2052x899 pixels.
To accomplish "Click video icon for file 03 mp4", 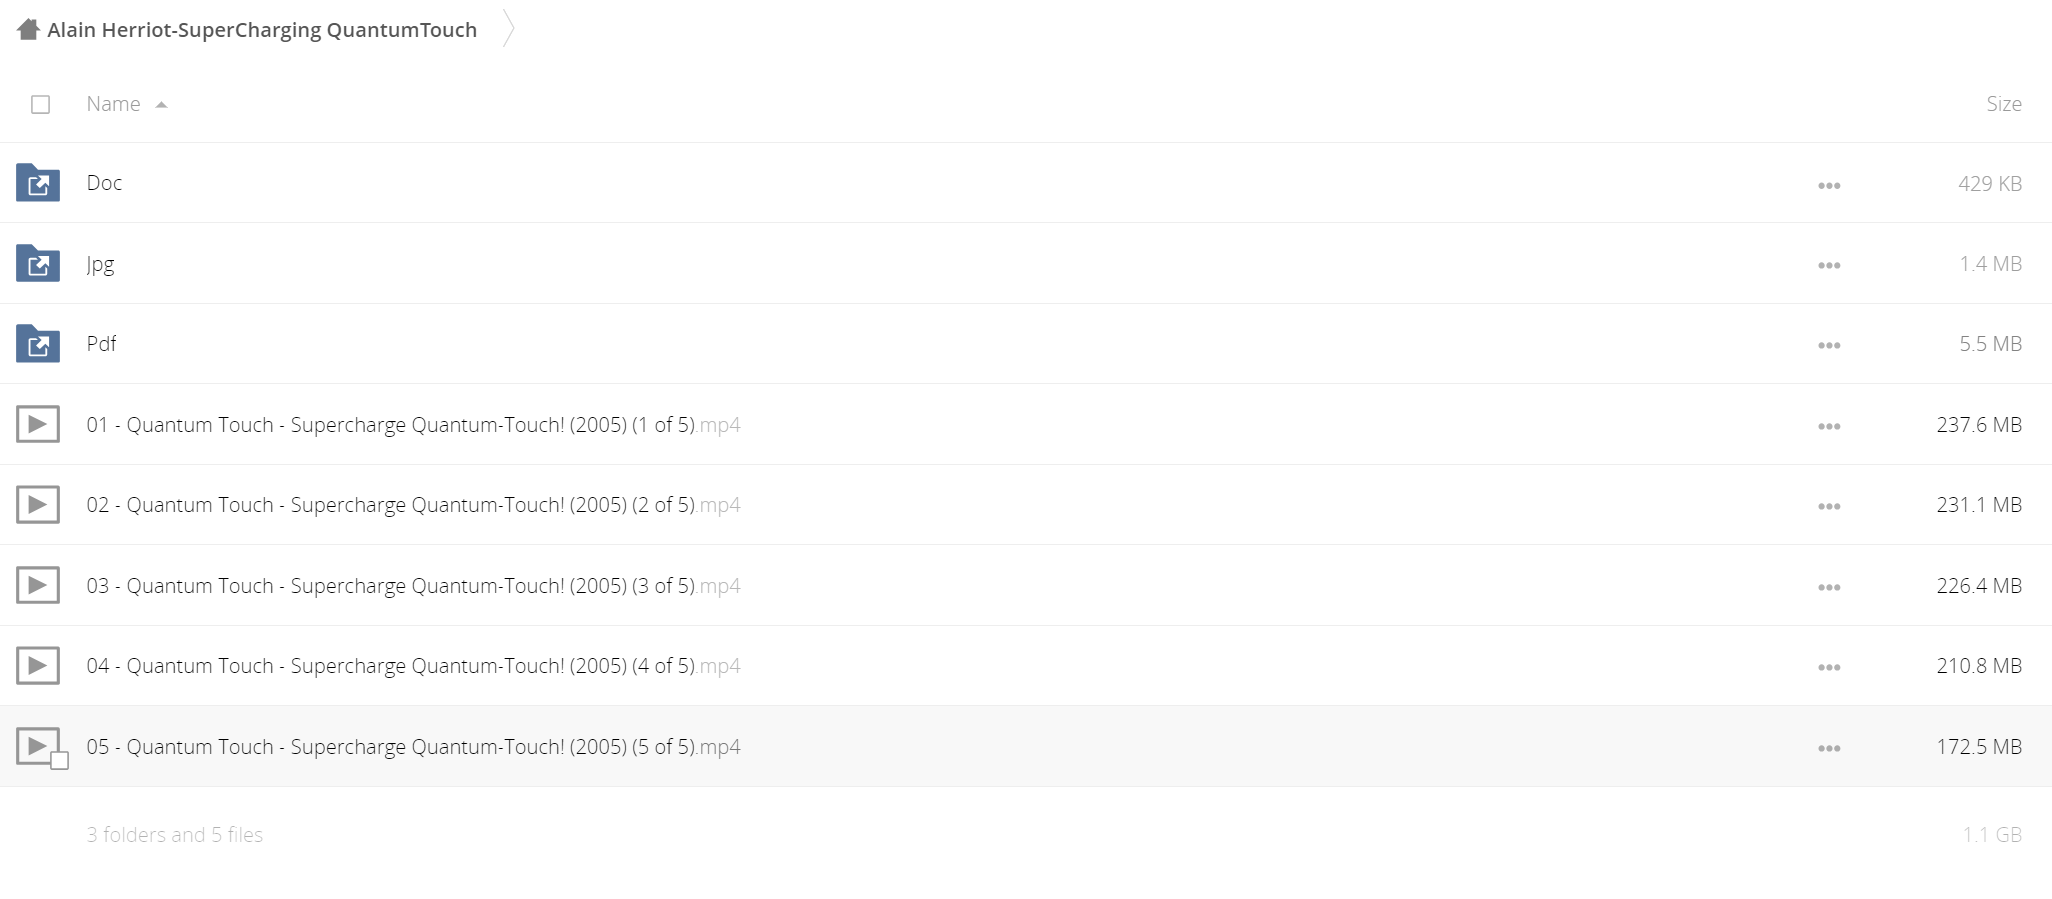I will [x=38, y=585].
